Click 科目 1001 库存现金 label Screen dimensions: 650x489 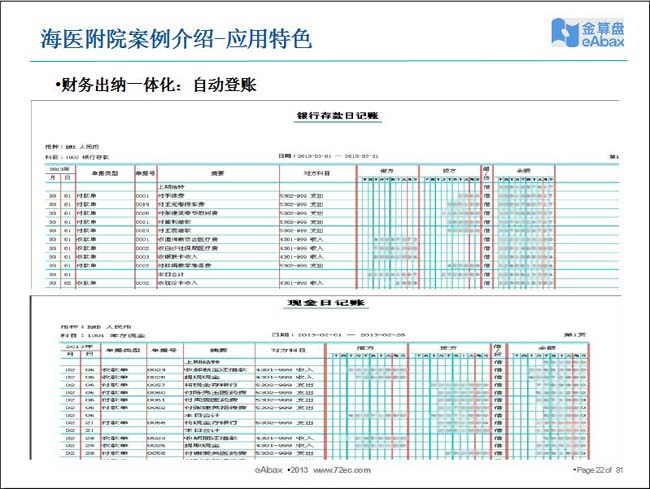tap(102, 335)
